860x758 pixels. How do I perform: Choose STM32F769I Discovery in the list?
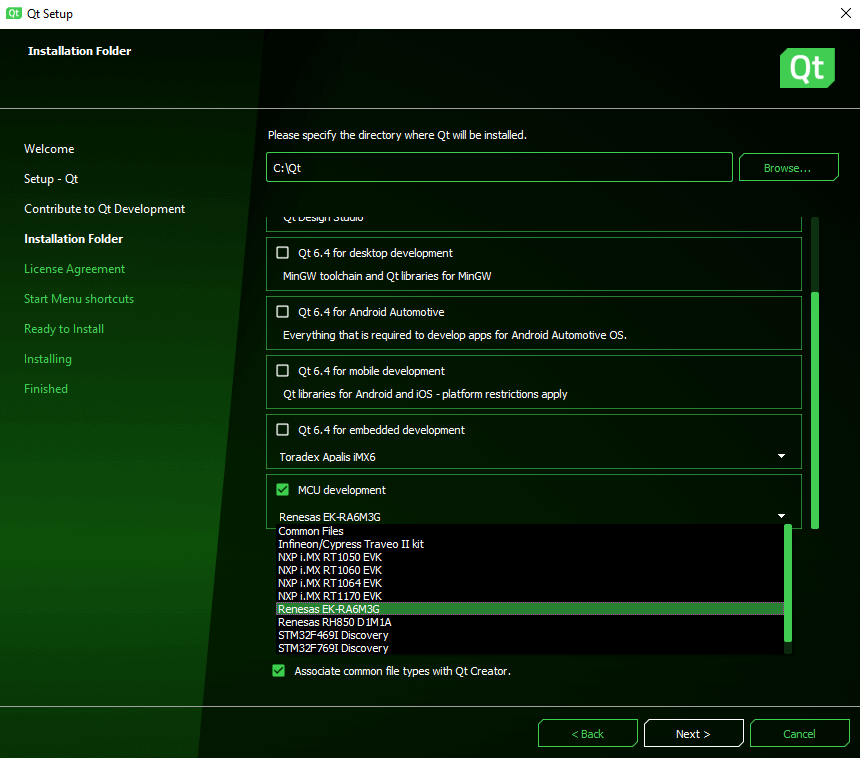pyautogui.click(x=333, y=648)
